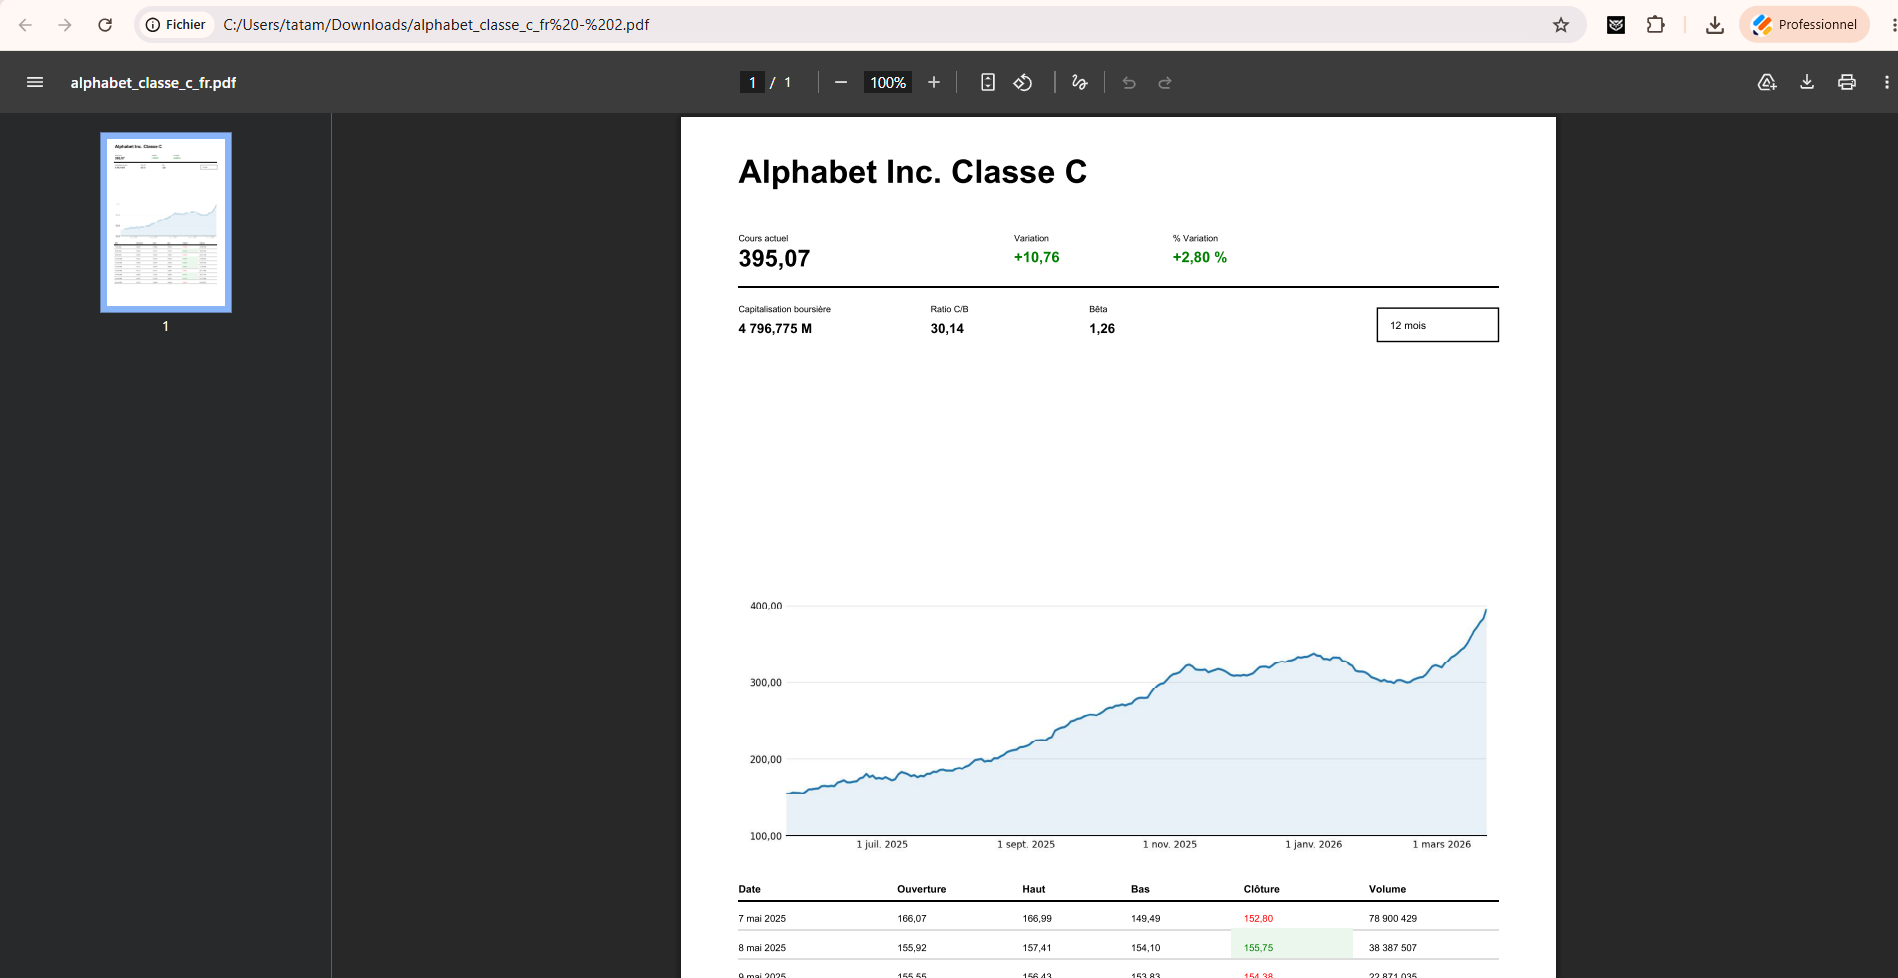Click the Haut column header
The image size is (1898, 978).
[1033, 889]
